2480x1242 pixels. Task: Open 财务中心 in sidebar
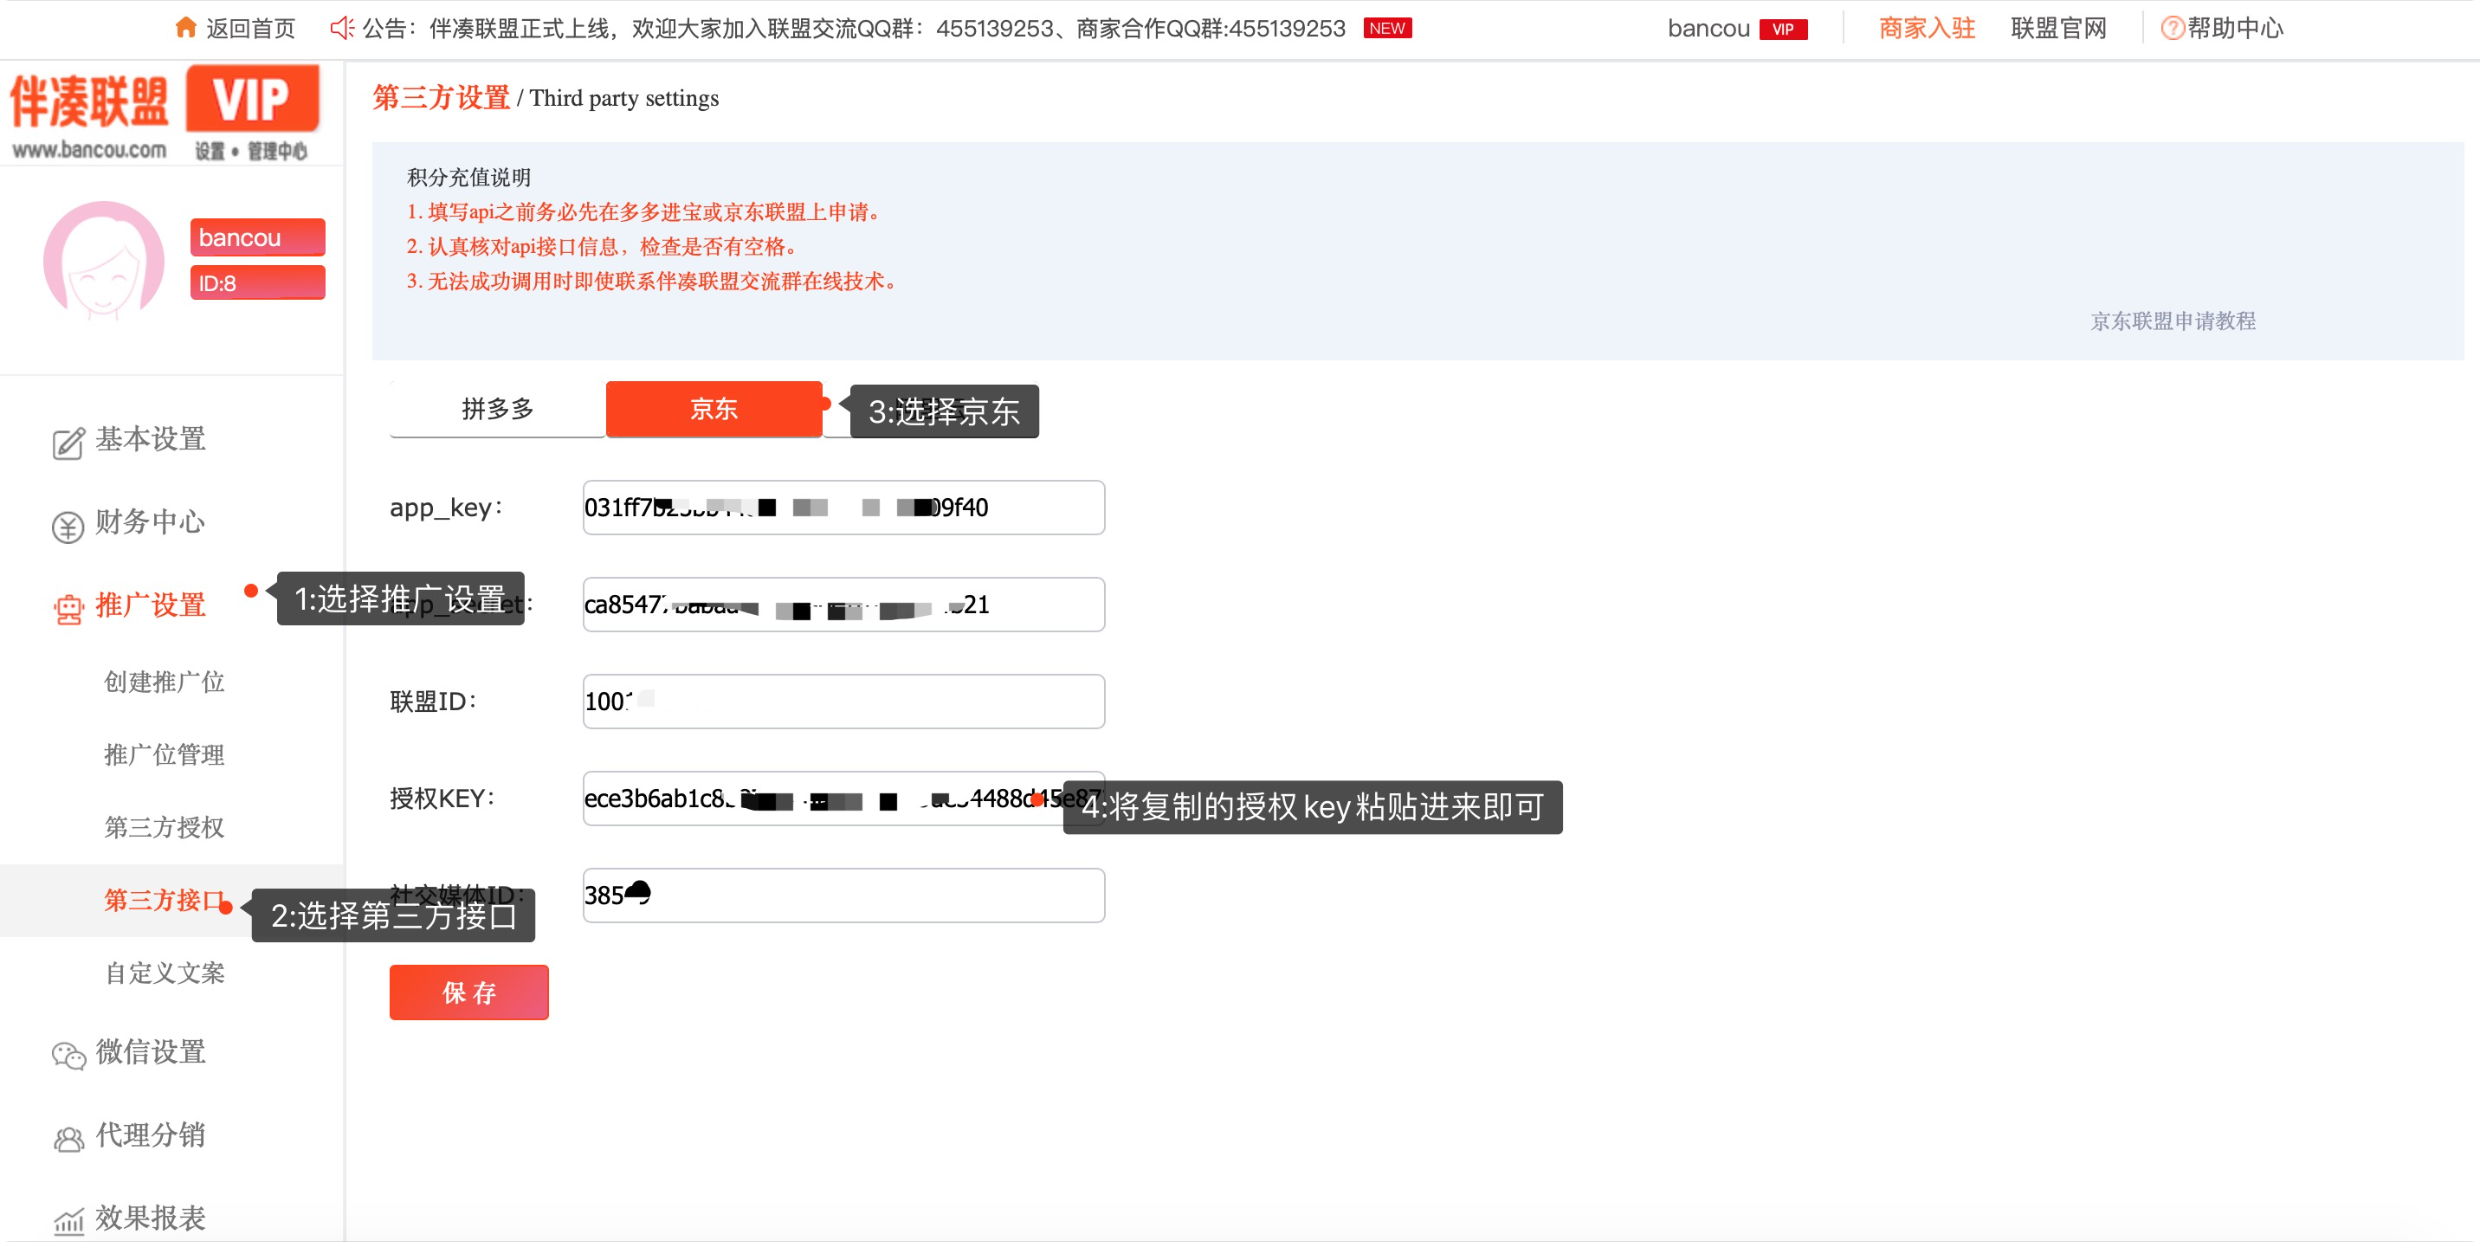(150, 522)
